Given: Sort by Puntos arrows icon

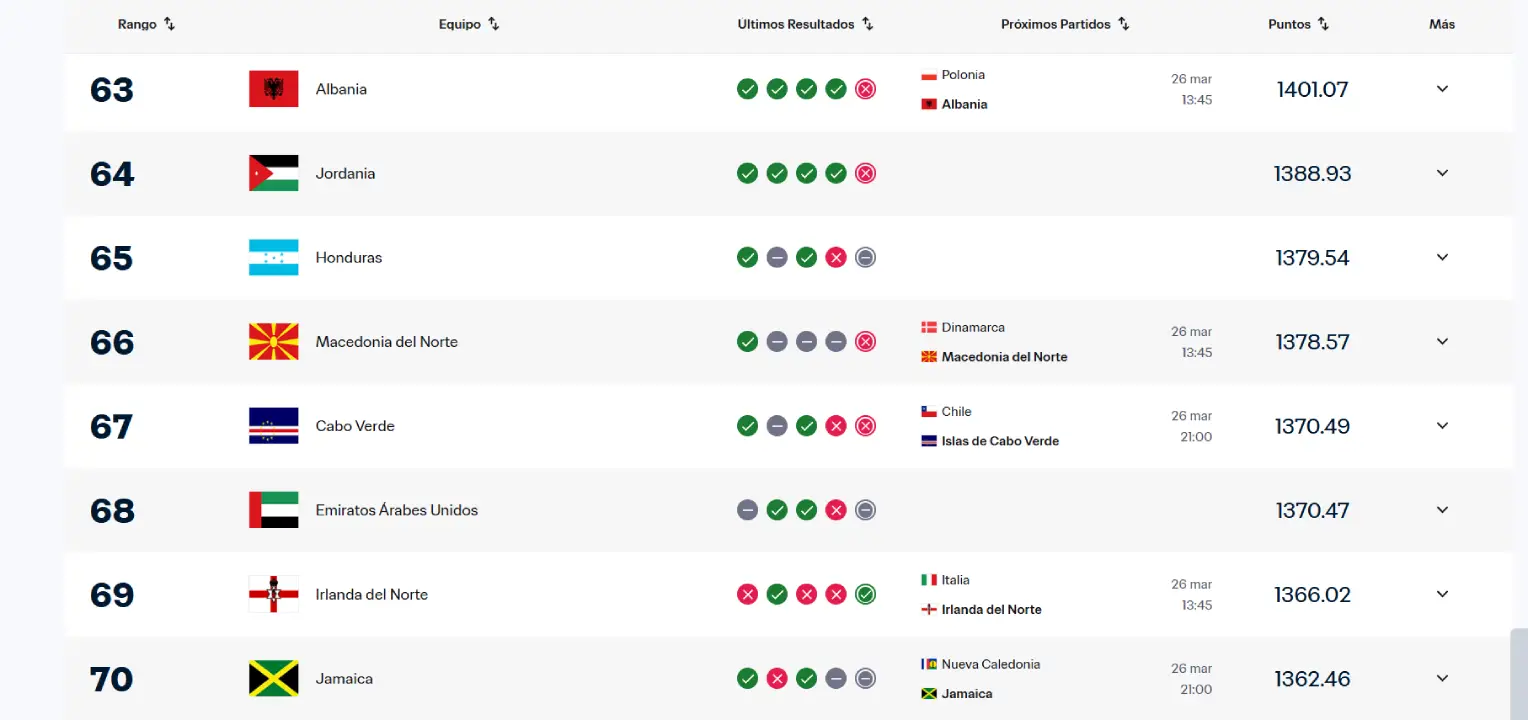Looking at the screenshot, I should [x=1323, y=24].
